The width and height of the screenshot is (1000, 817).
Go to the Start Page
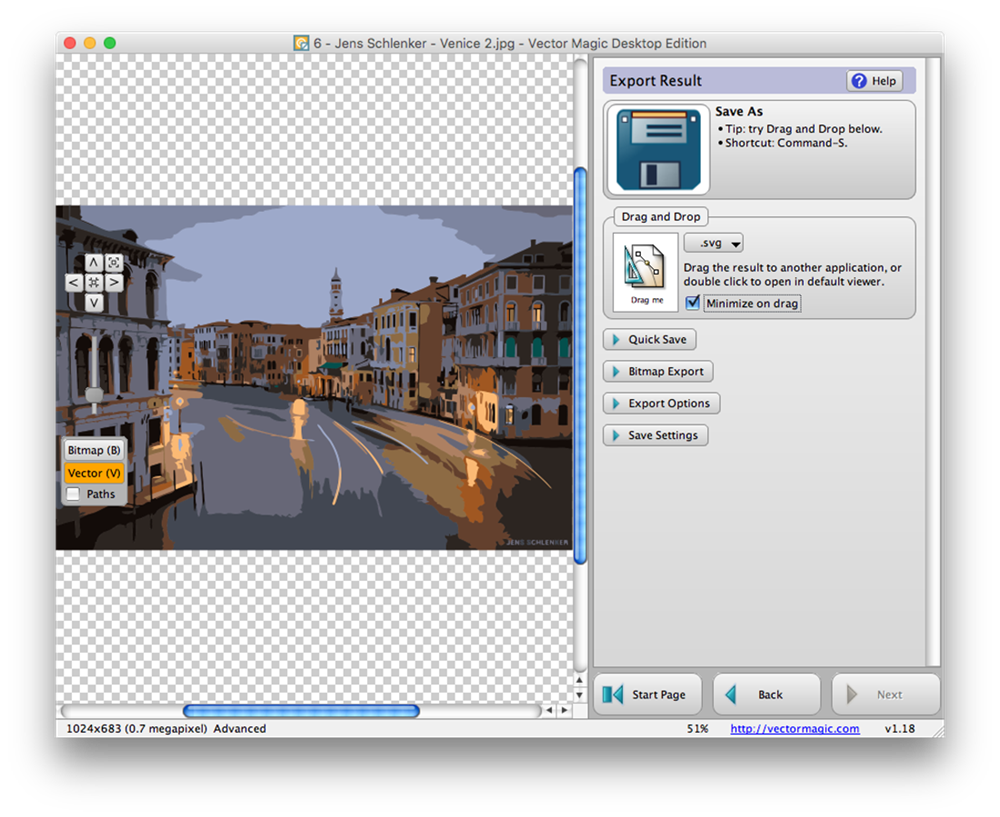(x=647, y=694)
